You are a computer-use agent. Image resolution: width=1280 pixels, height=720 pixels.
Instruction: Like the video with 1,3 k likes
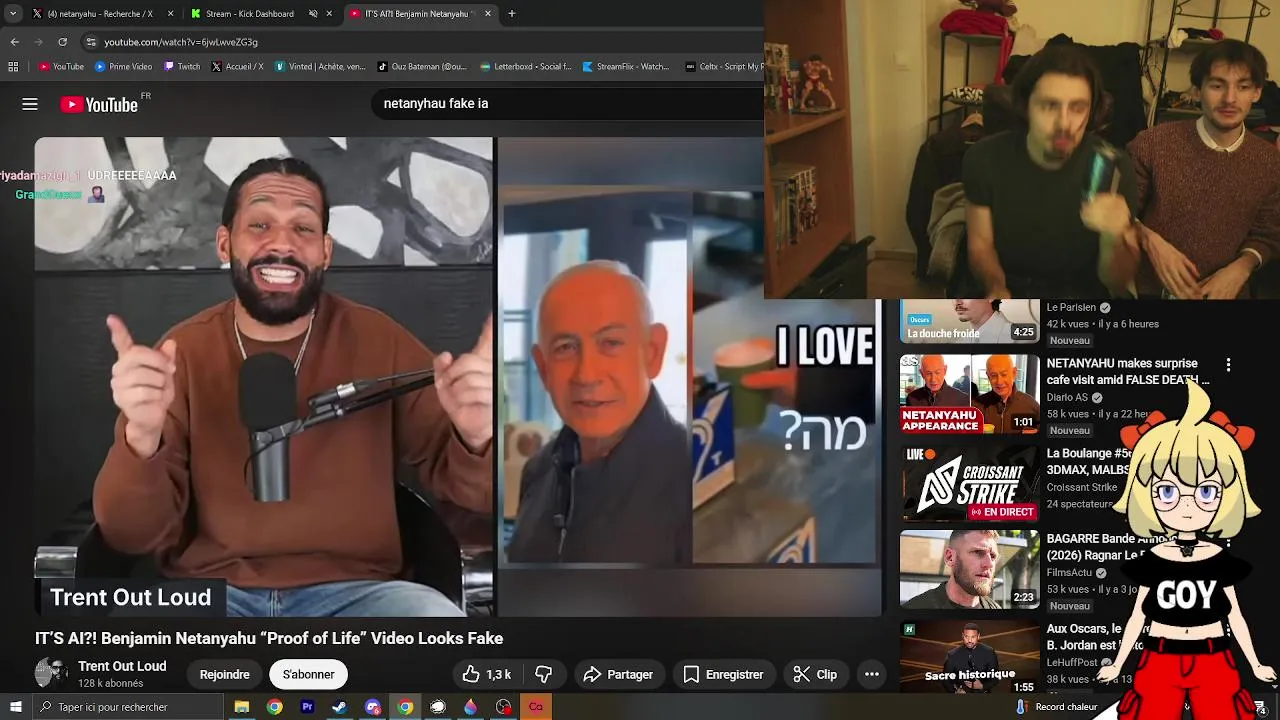(x=487, y=674)
